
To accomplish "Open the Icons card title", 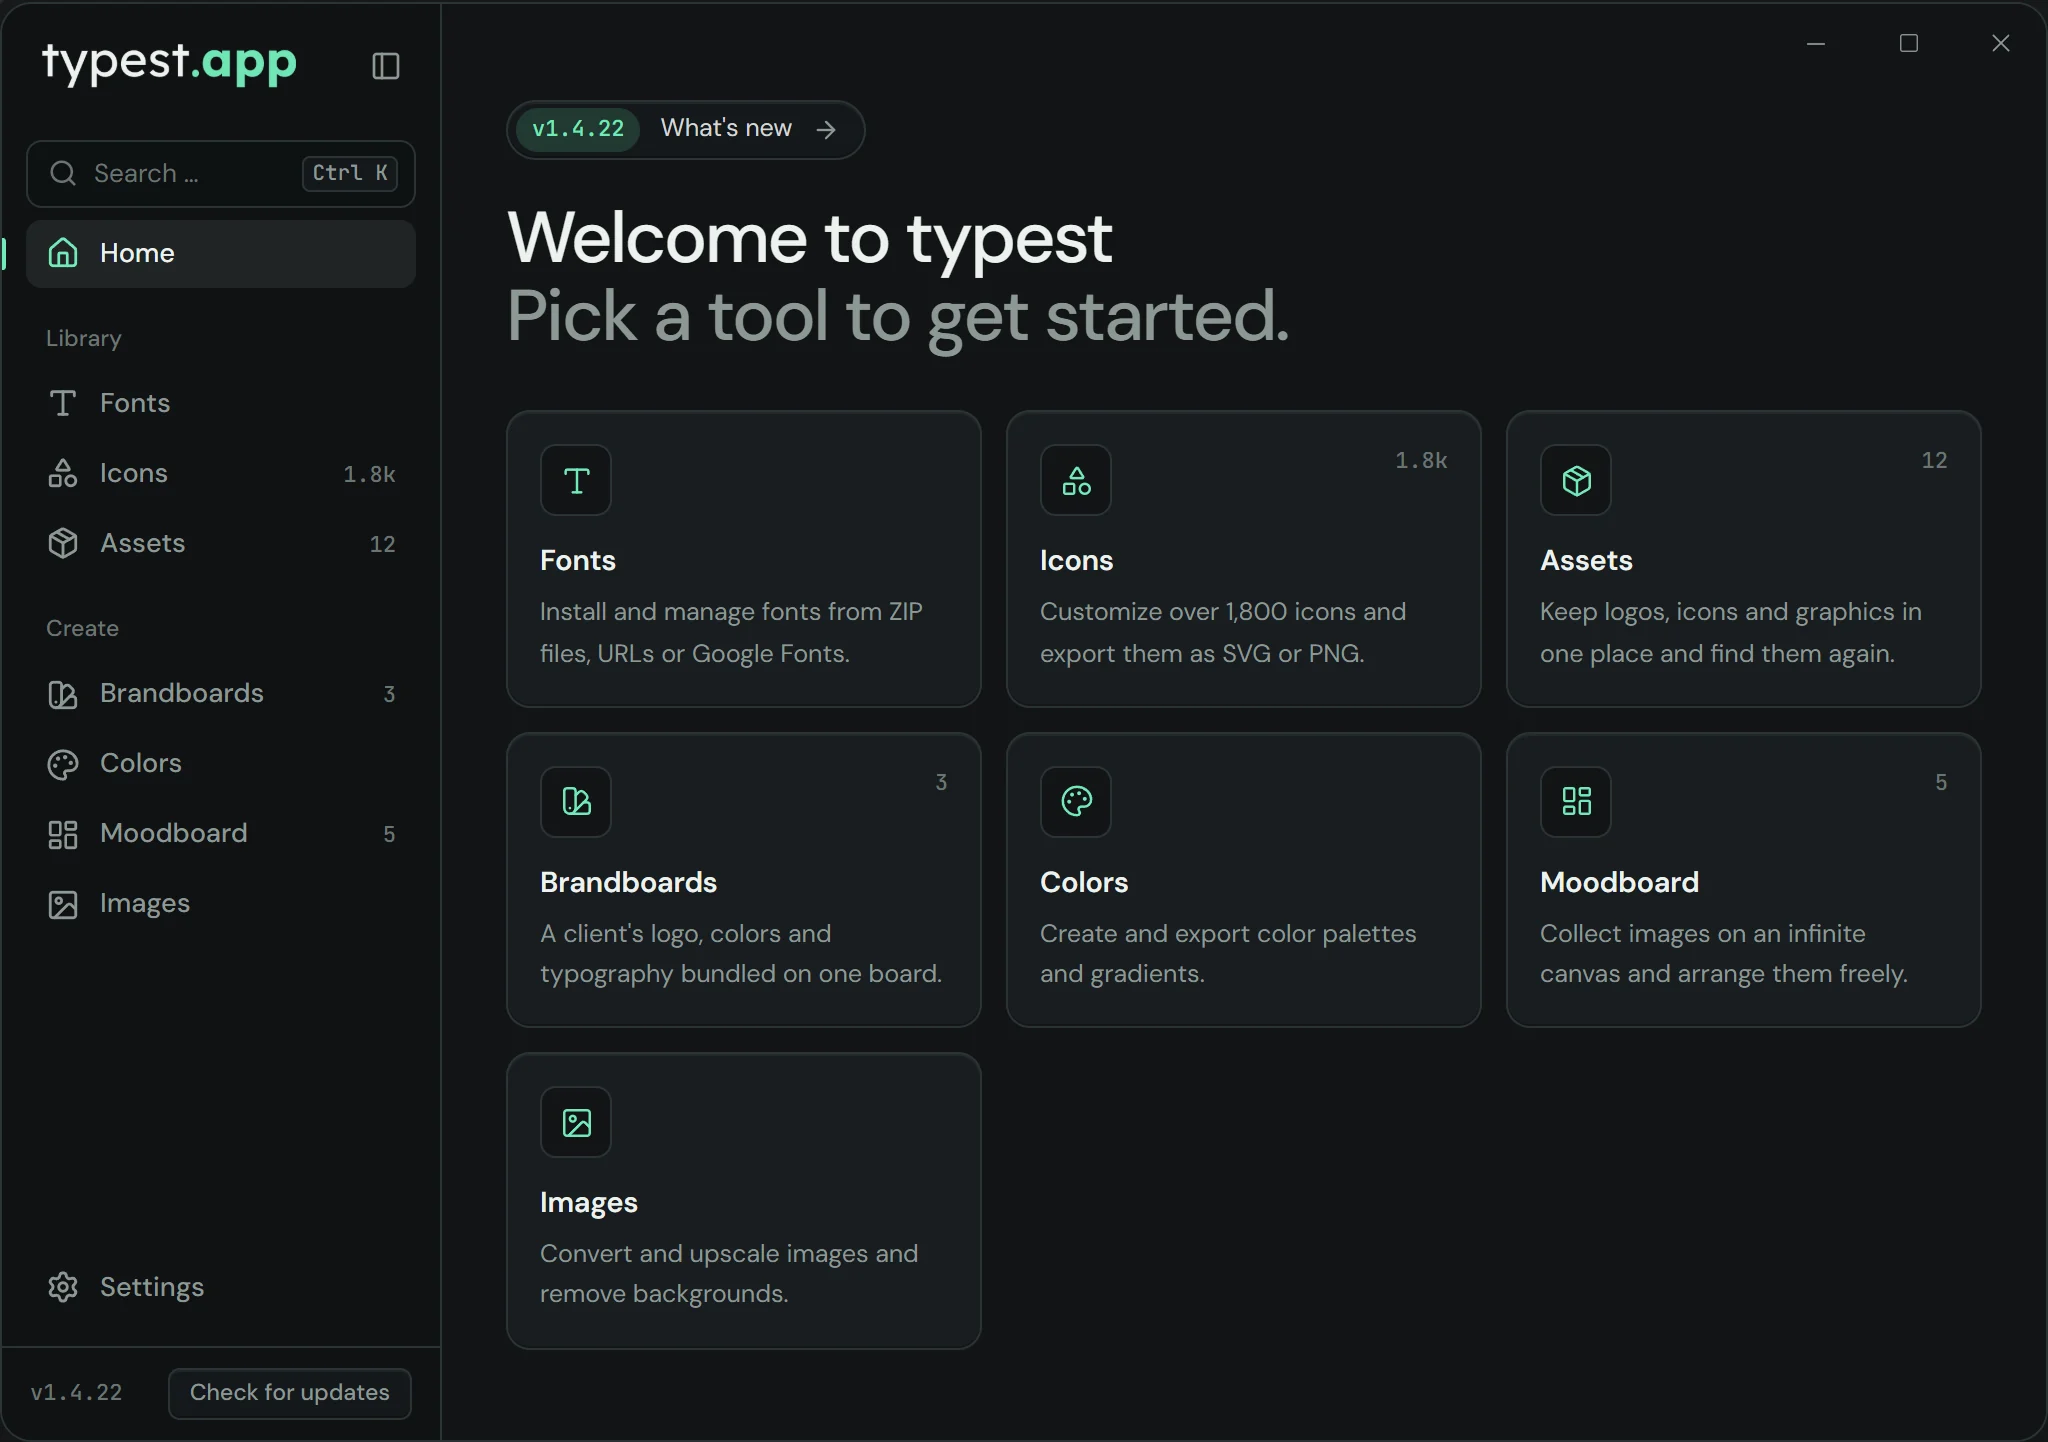I will 1076,560.
